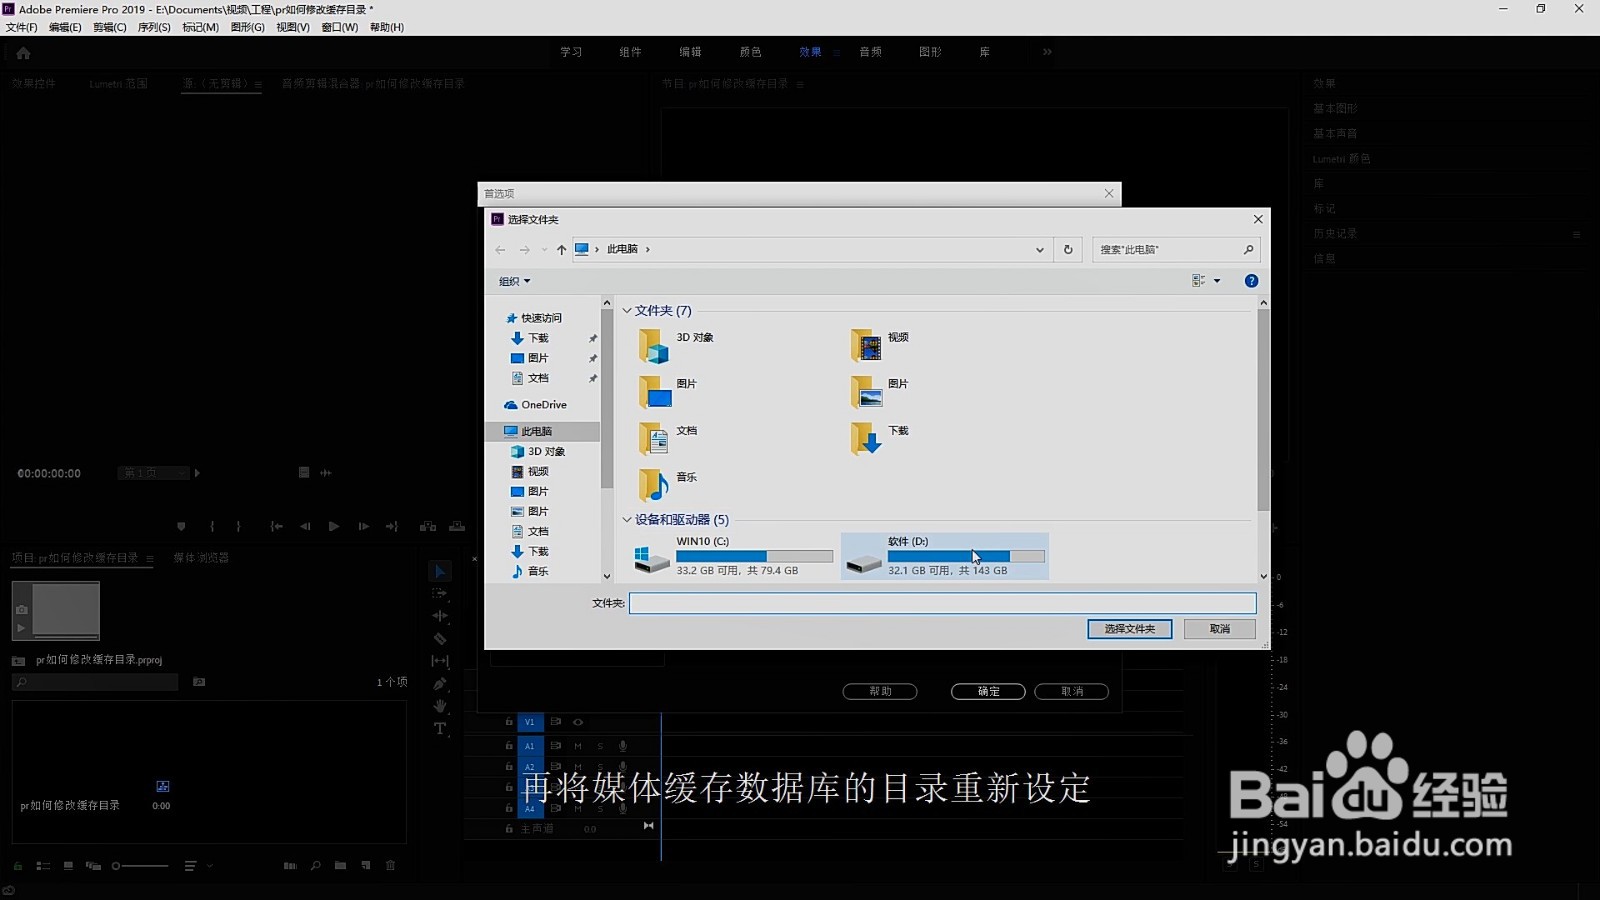This screenshot has height=900, width=1600.
Task: Click the project panel thumbnail zoom slider
Action: point(140,866)
